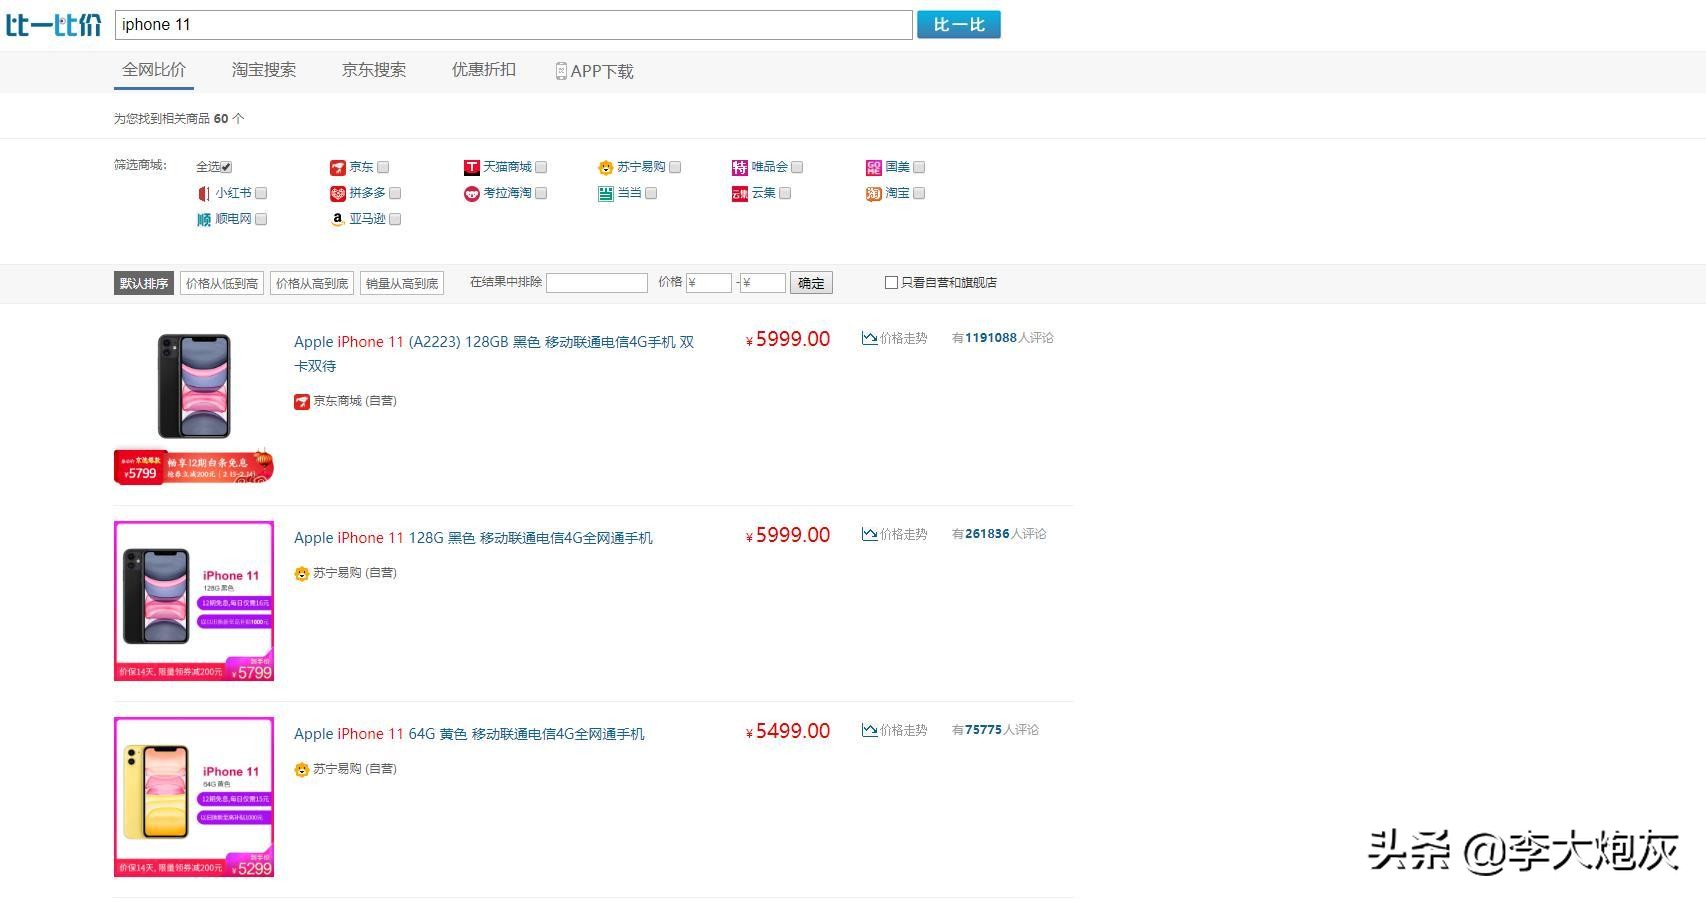Click the 比一比价 site logo

tap(53, 25)
